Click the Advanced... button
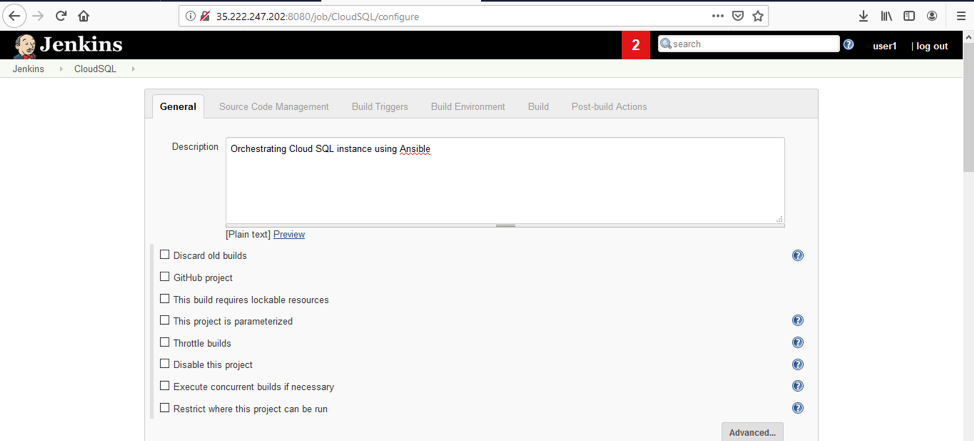 pyautogui.click(x=752, y=432)
